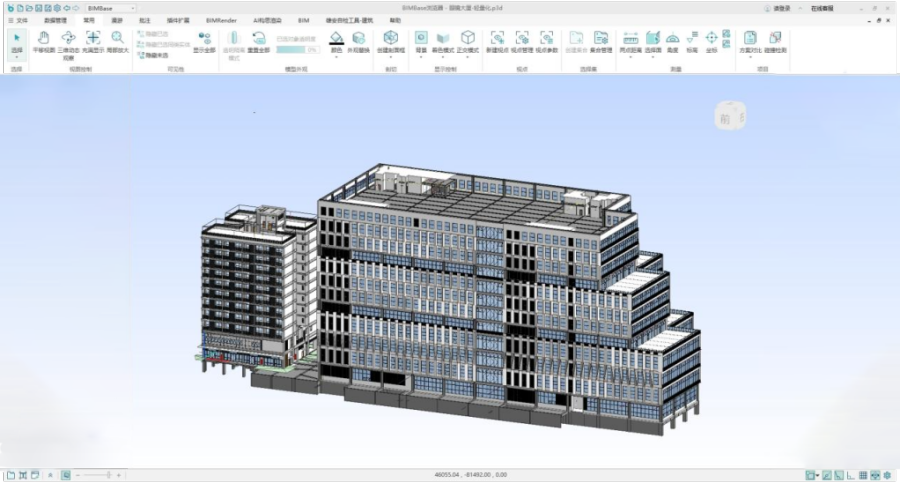Choose the 局部放大 zoom region tool

pos(118,41)
